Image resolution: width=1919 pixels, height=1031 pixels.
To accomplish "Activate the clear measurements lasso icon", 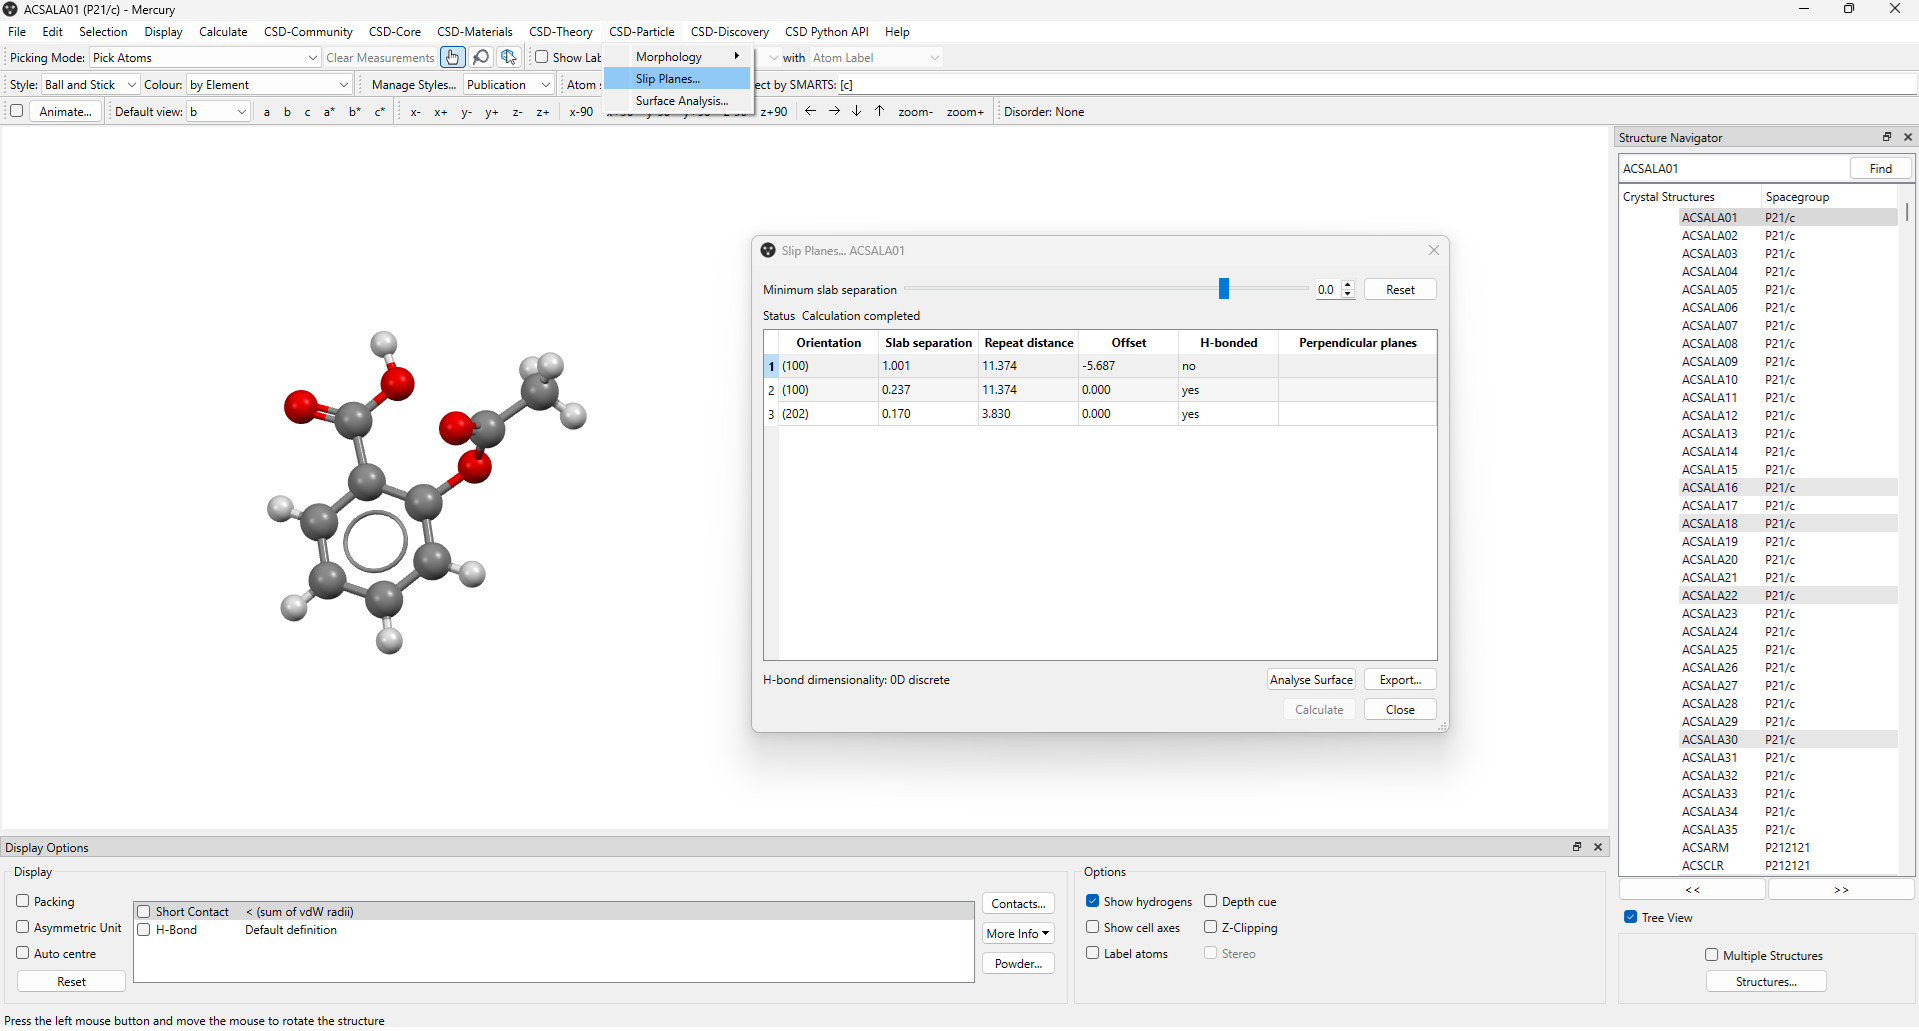I will pyautogui.click(x=480, y=57).
